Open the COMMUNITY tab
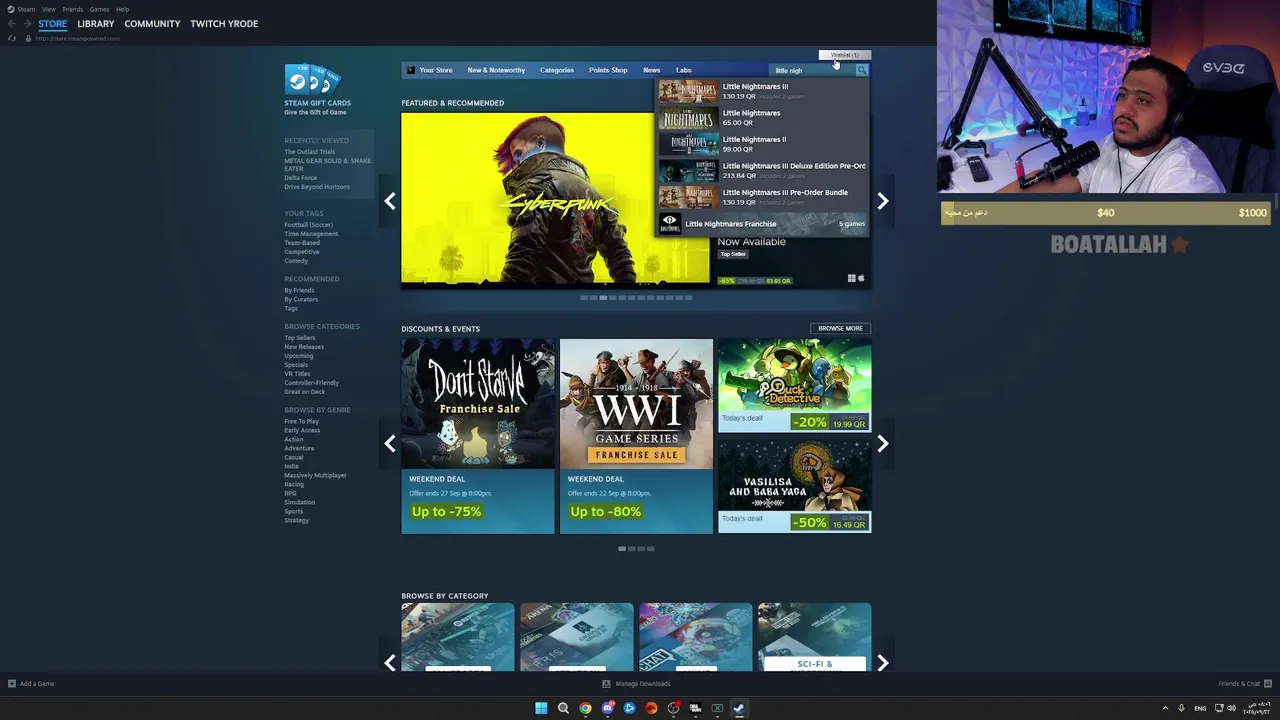Viewport: 1280px width, 720px height. 152,24
